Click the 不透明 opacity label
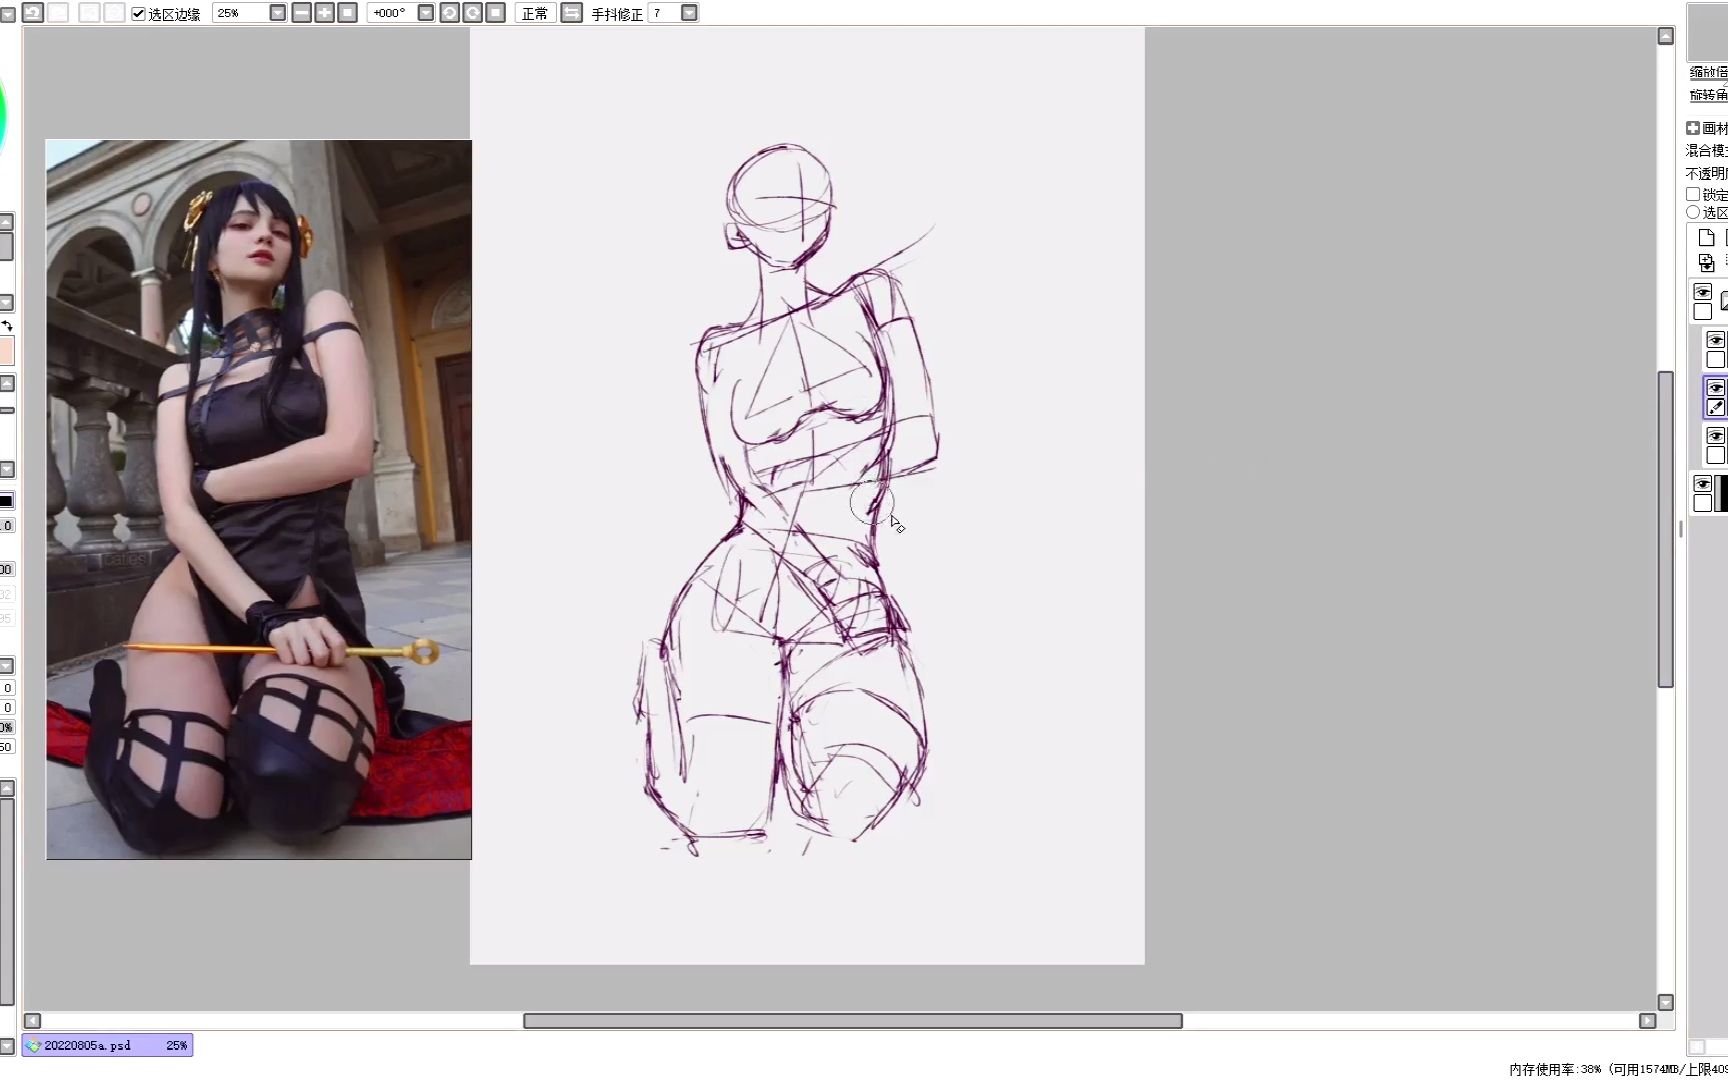 tap(1707, 173)
